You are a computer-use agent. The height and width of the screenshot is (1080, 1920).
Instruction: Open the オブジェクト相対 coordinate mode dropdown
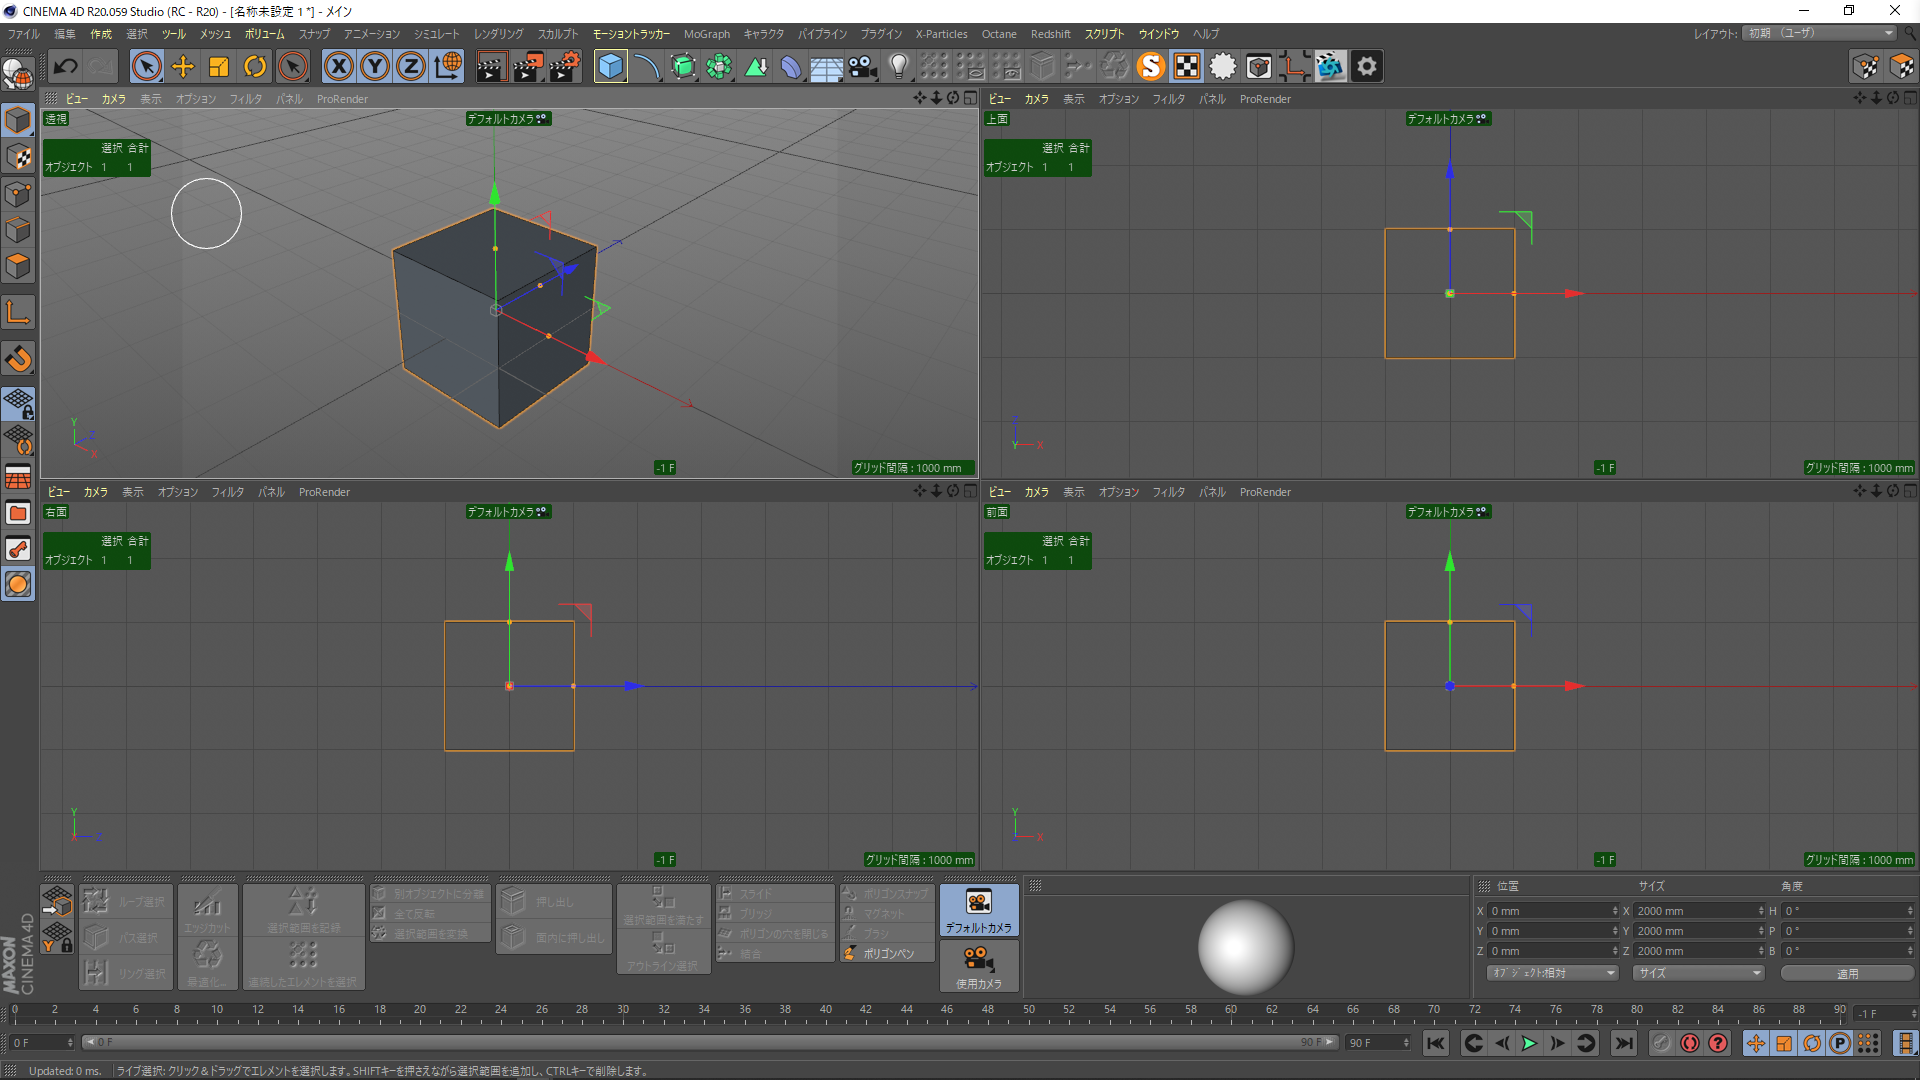tap(1551, 973)
